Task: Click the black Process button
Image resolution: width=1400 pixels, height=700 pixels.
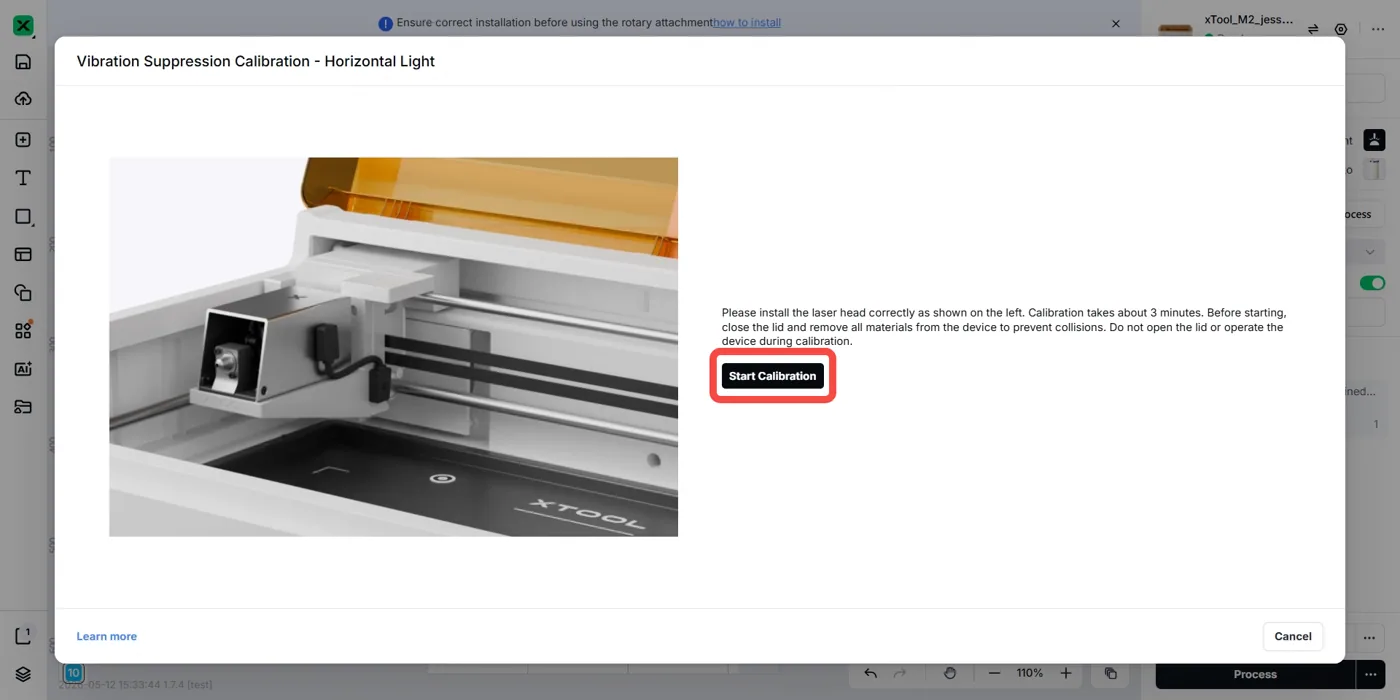Action: [x=1255, y=674]
